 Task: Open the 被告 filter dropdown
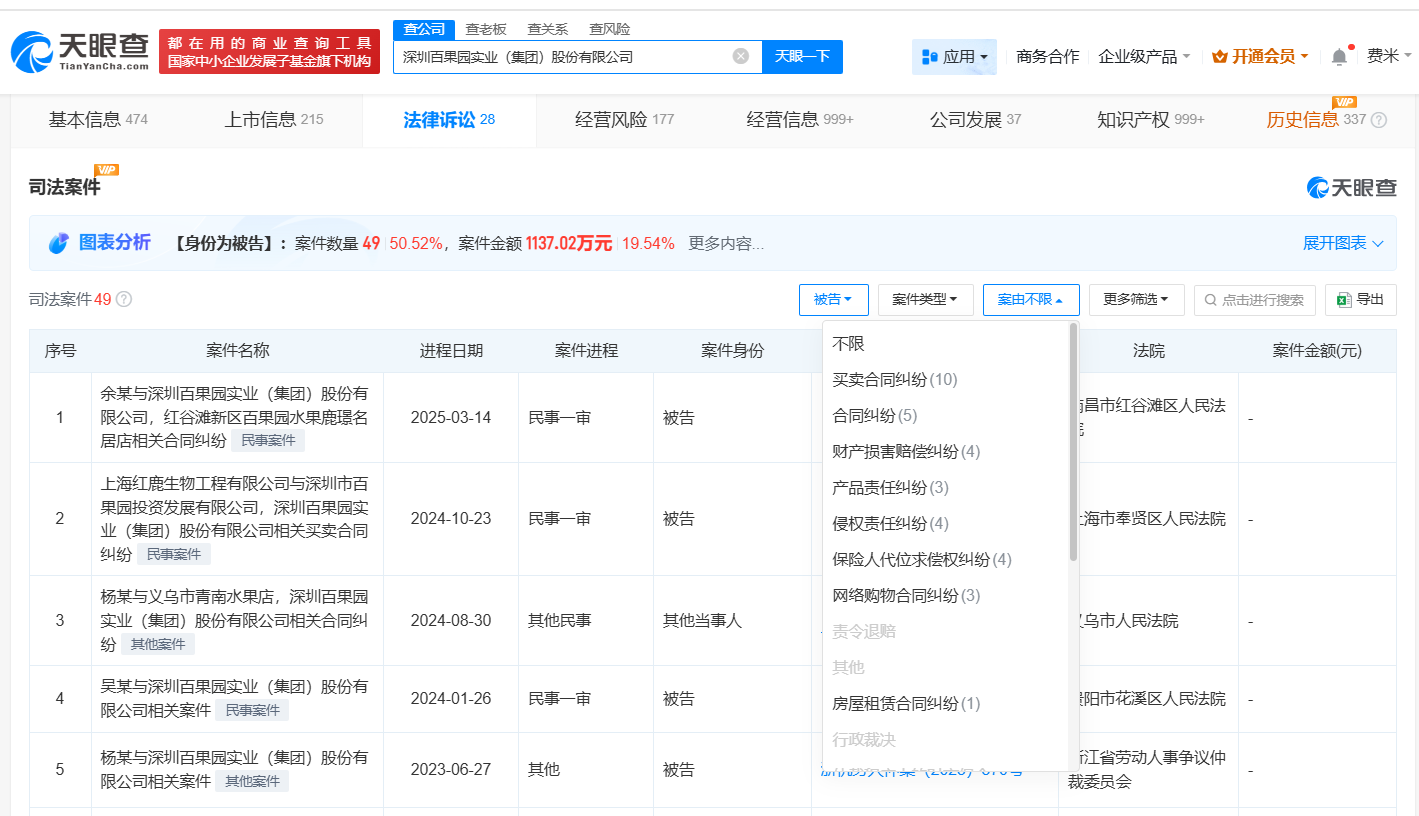(834, 299)
